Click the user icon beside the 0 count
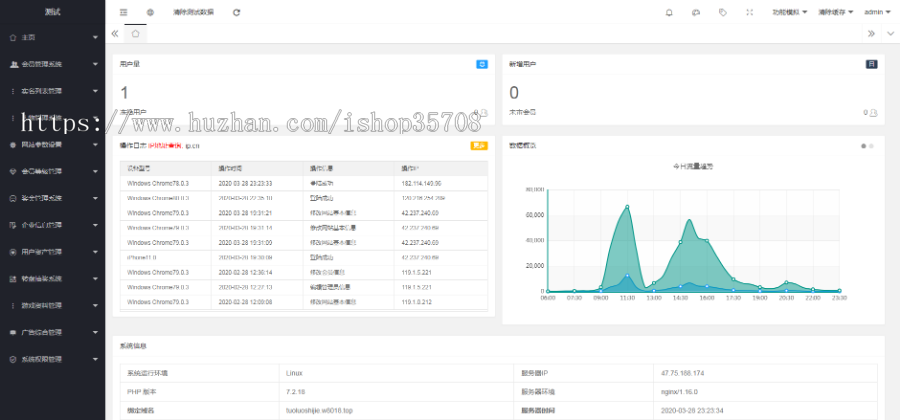Image resolution: width=900 pixels, height=420 pixels. [x=874, y=113]
